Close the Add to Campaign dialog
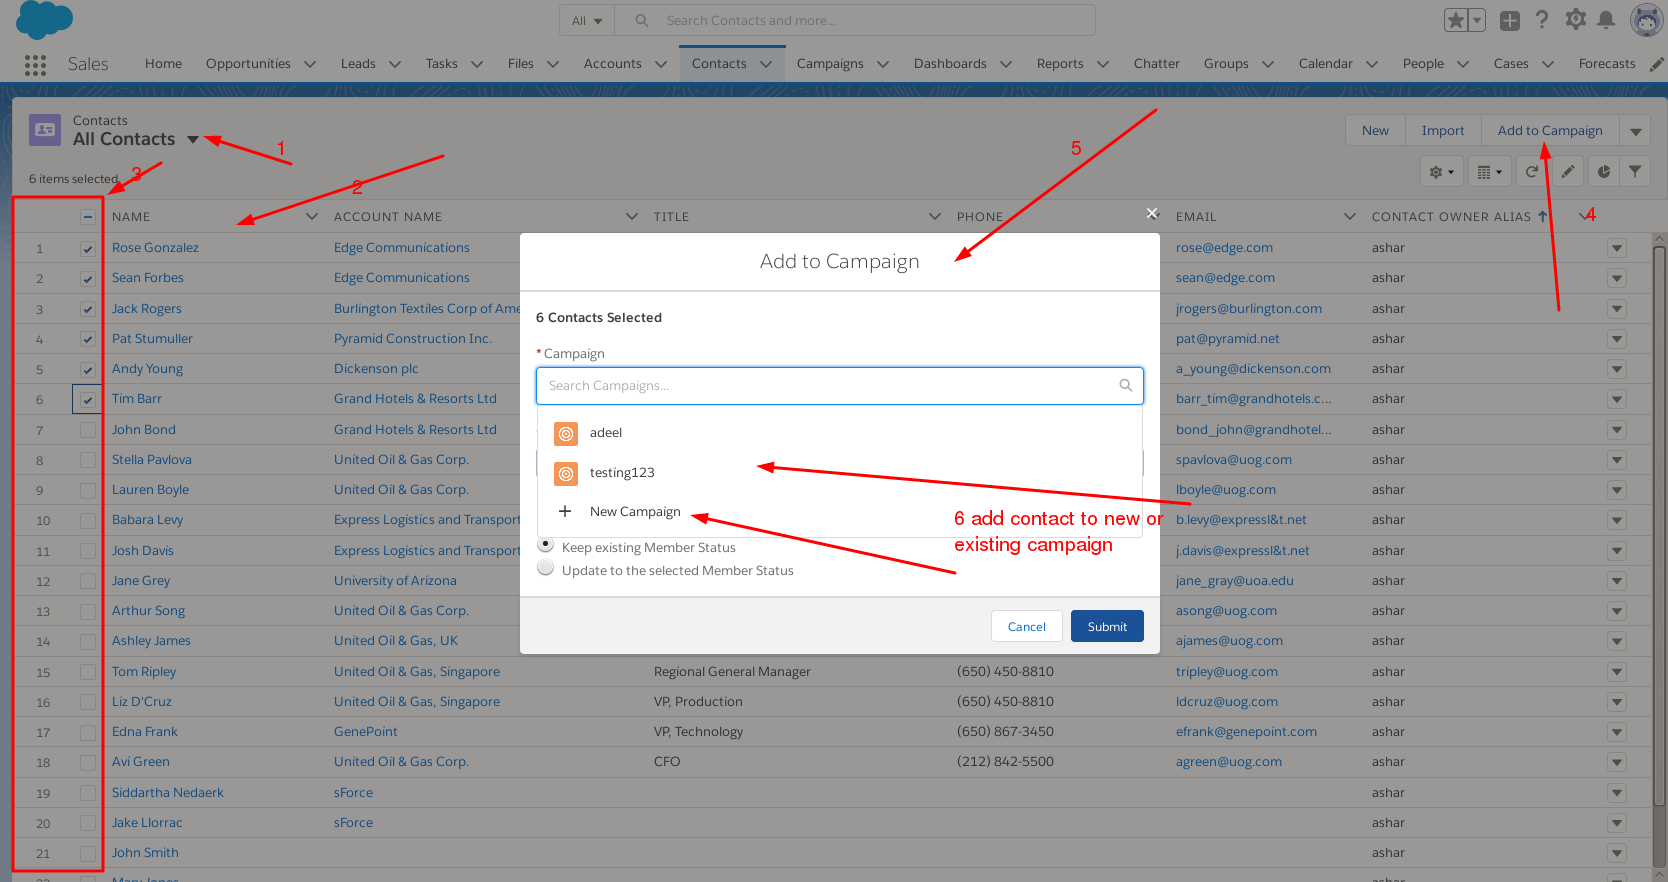This screenshot has height=882, width=1668. click(x=1152, y=213)
